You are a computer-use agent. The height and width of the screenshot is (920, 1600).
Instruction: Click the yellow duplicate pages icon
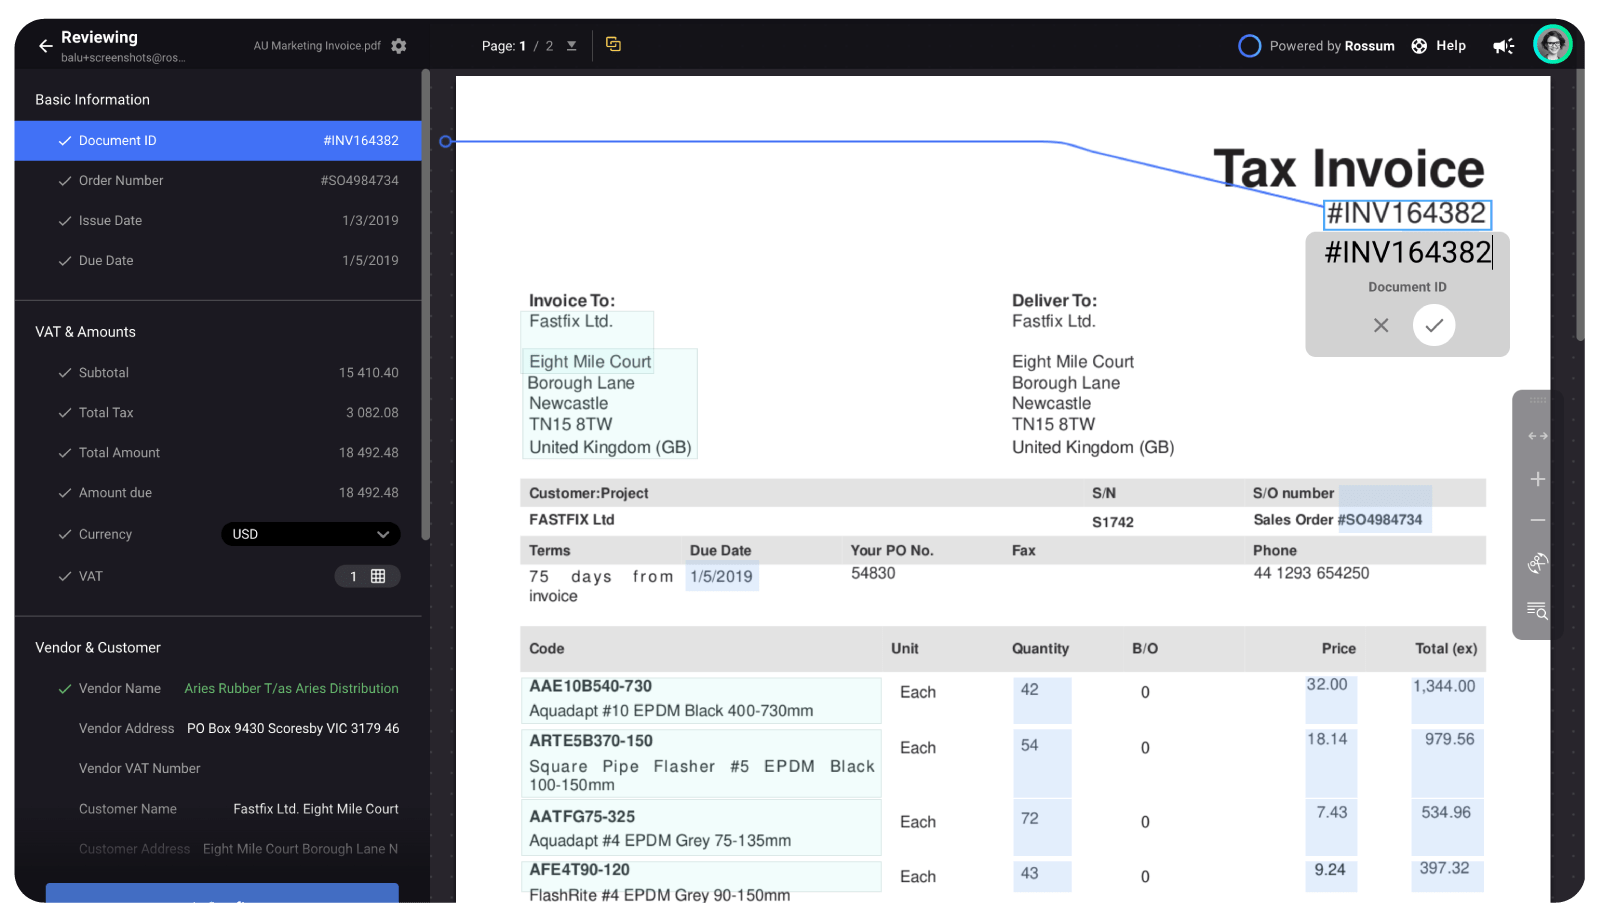(x=613, y=45)
